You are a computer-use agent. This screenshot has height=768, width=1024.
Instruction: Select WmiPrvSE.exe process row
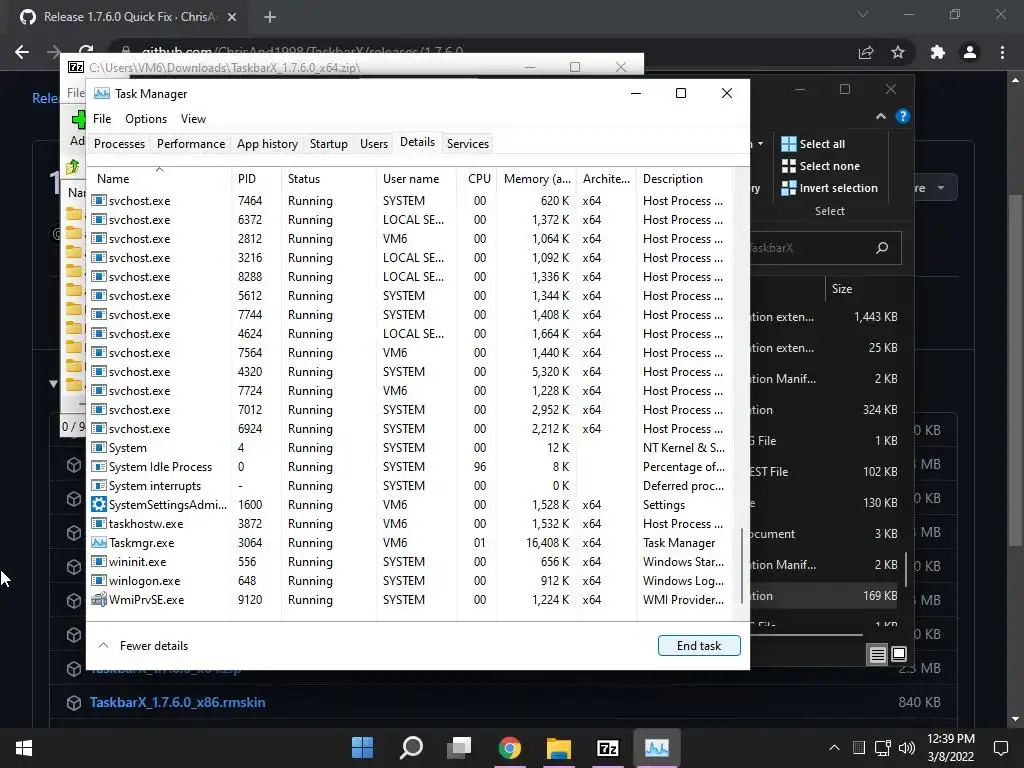(x=409, y=600)
